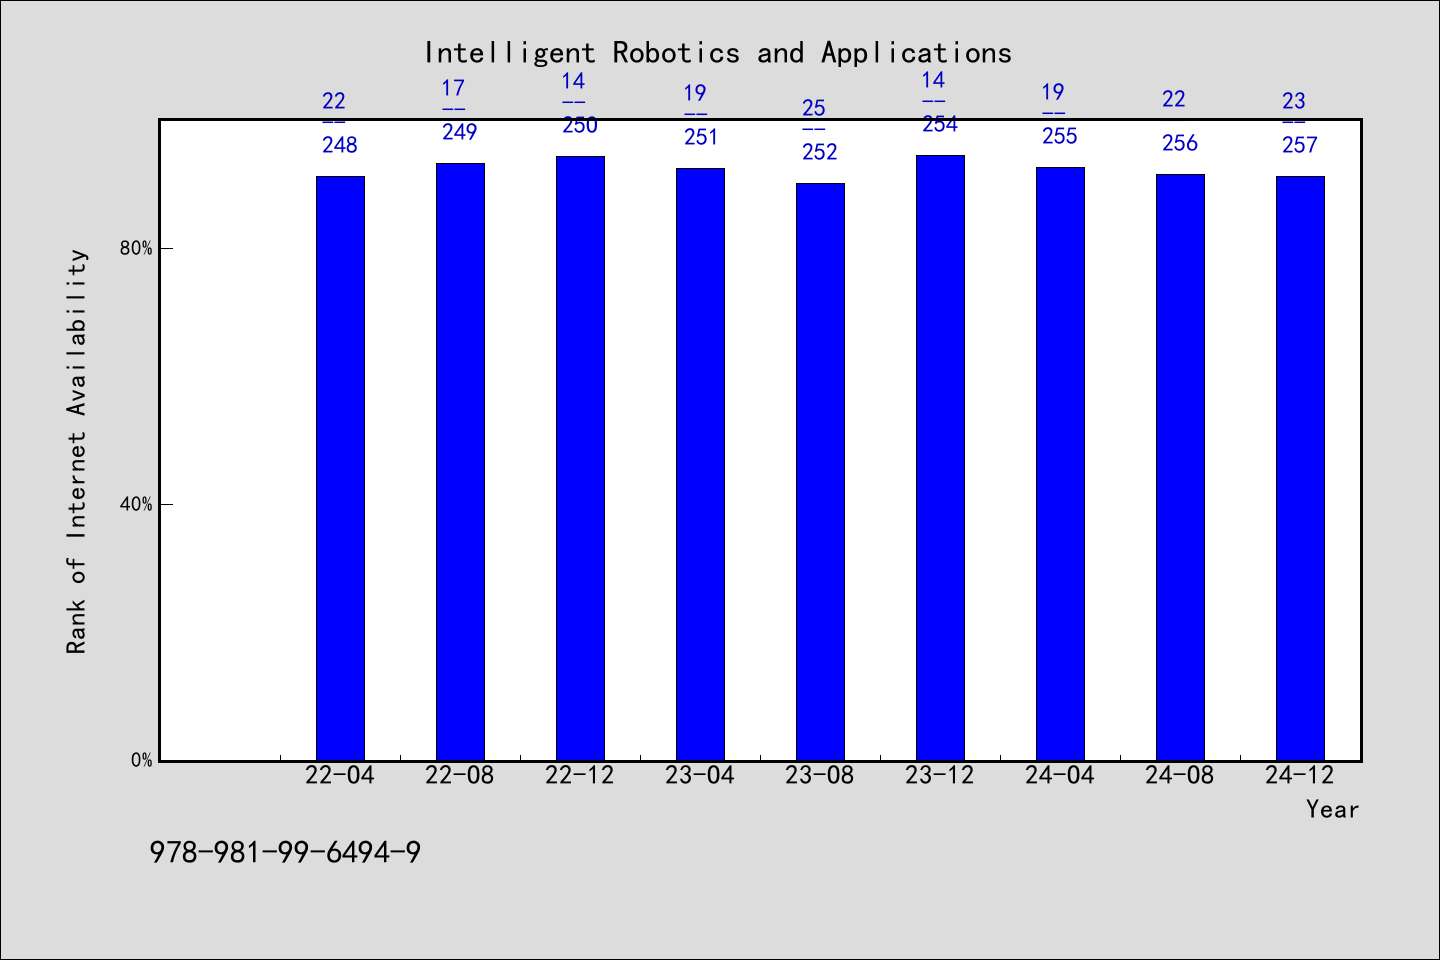The image size is (1440, 960).
Task: Click the 22-08 x-axis label
Action: point(460,776)
